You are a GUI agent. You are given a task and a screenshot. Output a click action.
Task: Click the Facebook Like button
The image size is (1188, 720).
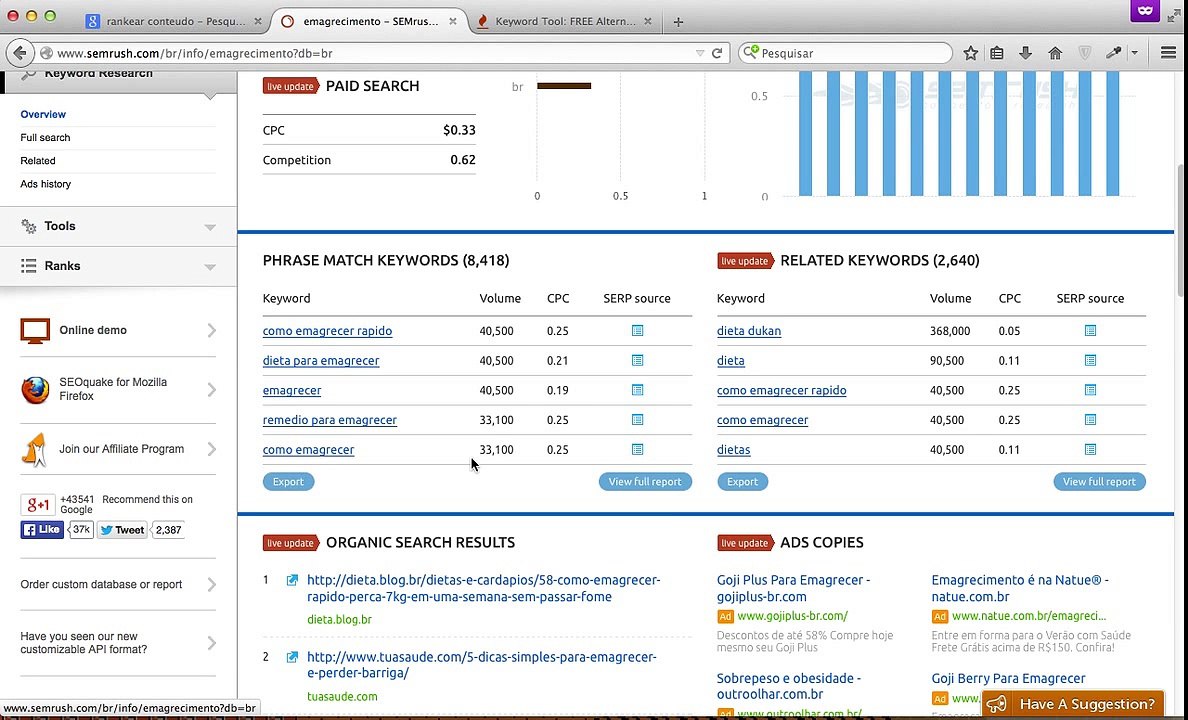pyautogui.click(x=42, y=530)
